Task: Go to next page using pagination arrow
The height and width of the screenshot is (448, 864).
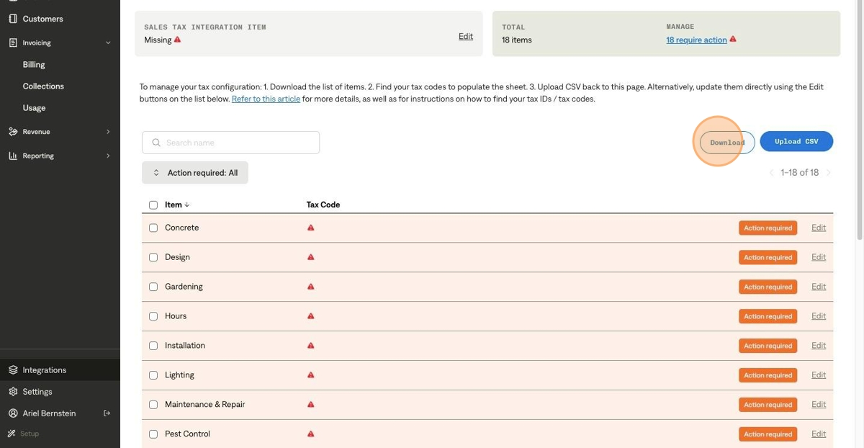Action: point(828,173)
